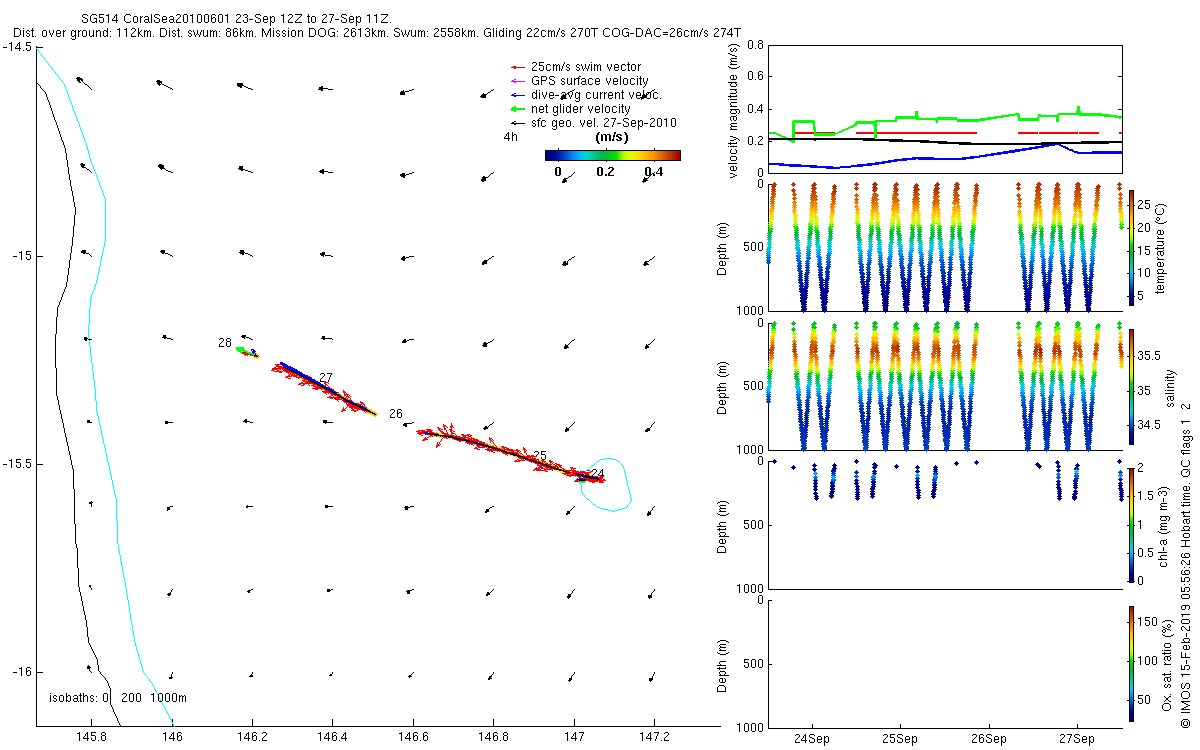The width and height of the screenshot is (1200, 750).
Task: Click the 'isobaths: 0 200 1000m' label
Action: click(118, 698)
